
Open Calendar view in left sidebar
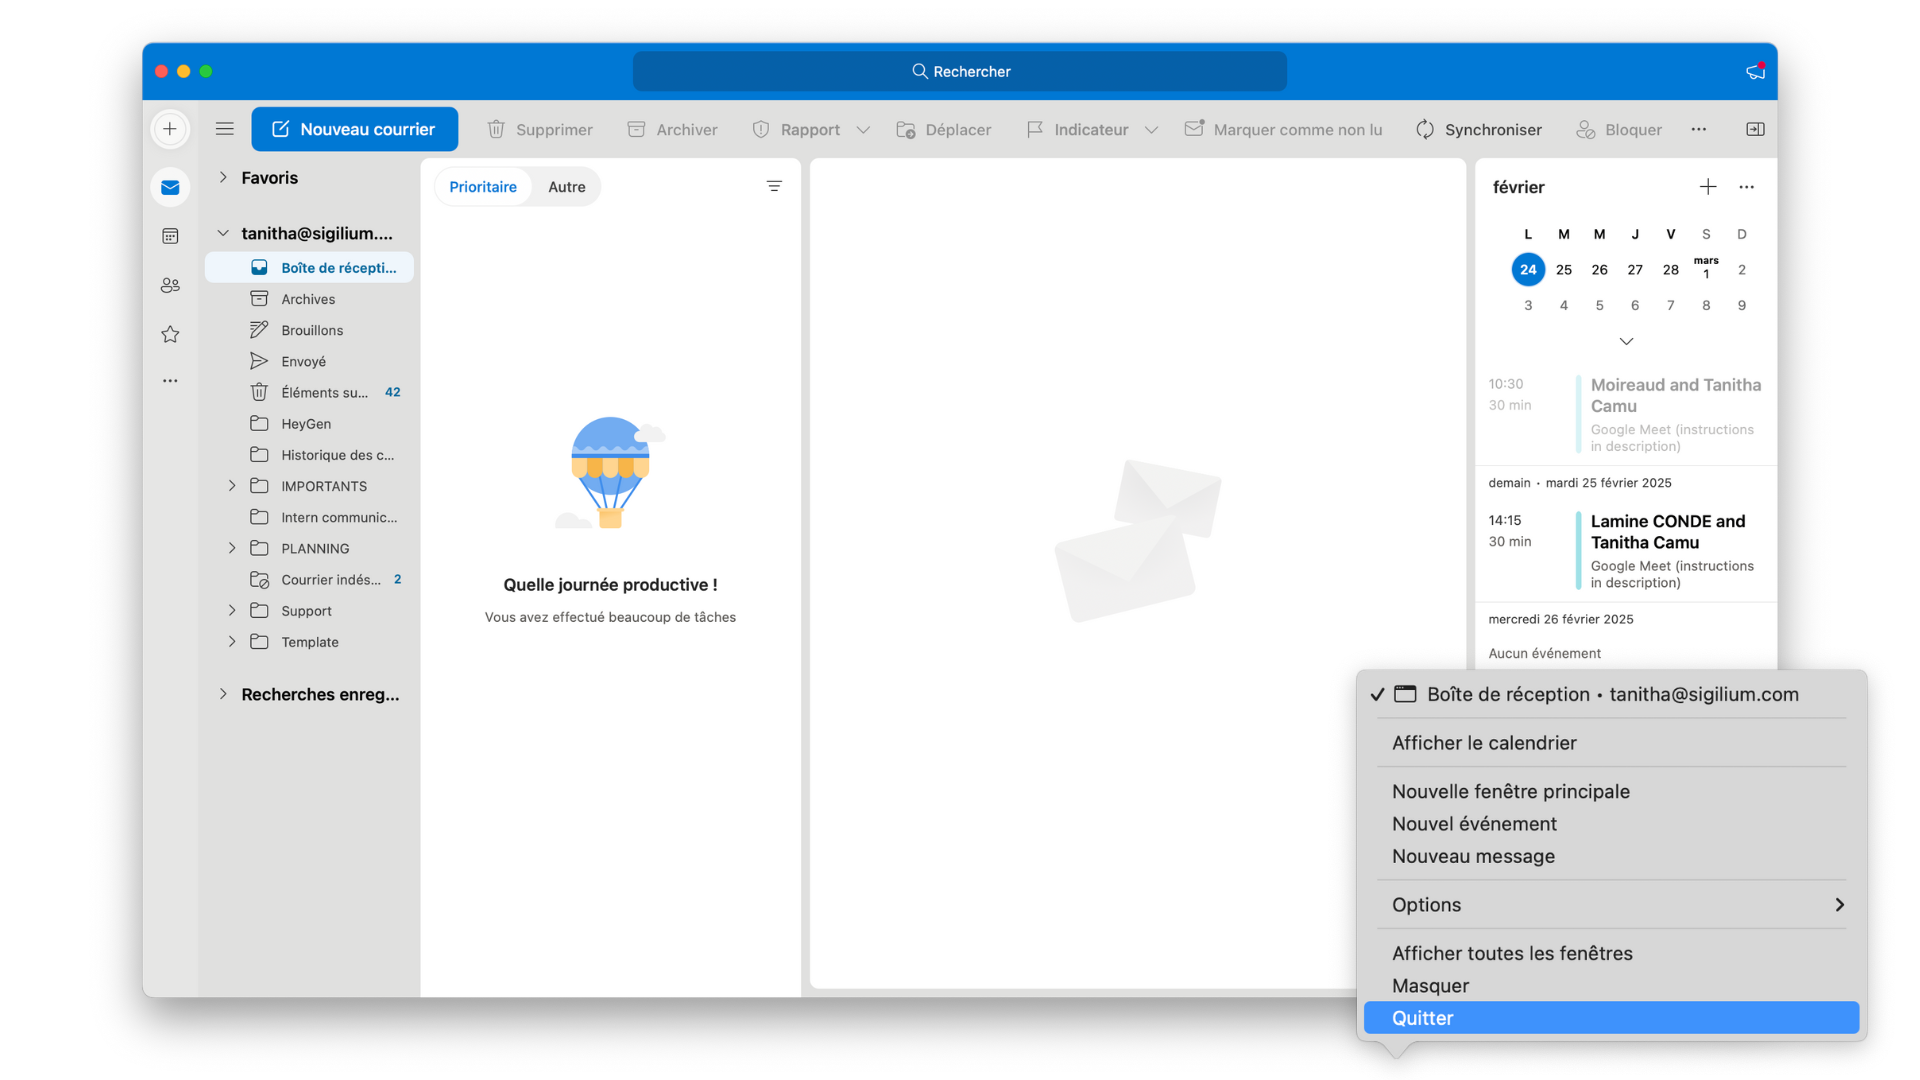coord(170,236)
